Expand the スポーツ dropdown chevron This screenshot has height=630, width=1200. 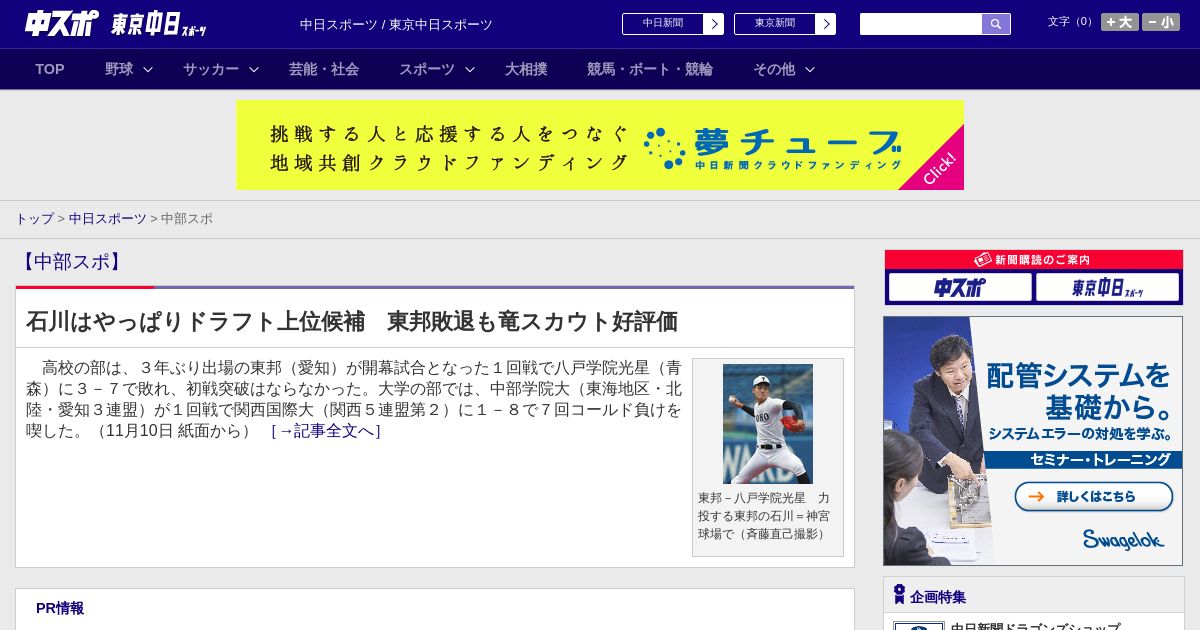tap(470, 69)
